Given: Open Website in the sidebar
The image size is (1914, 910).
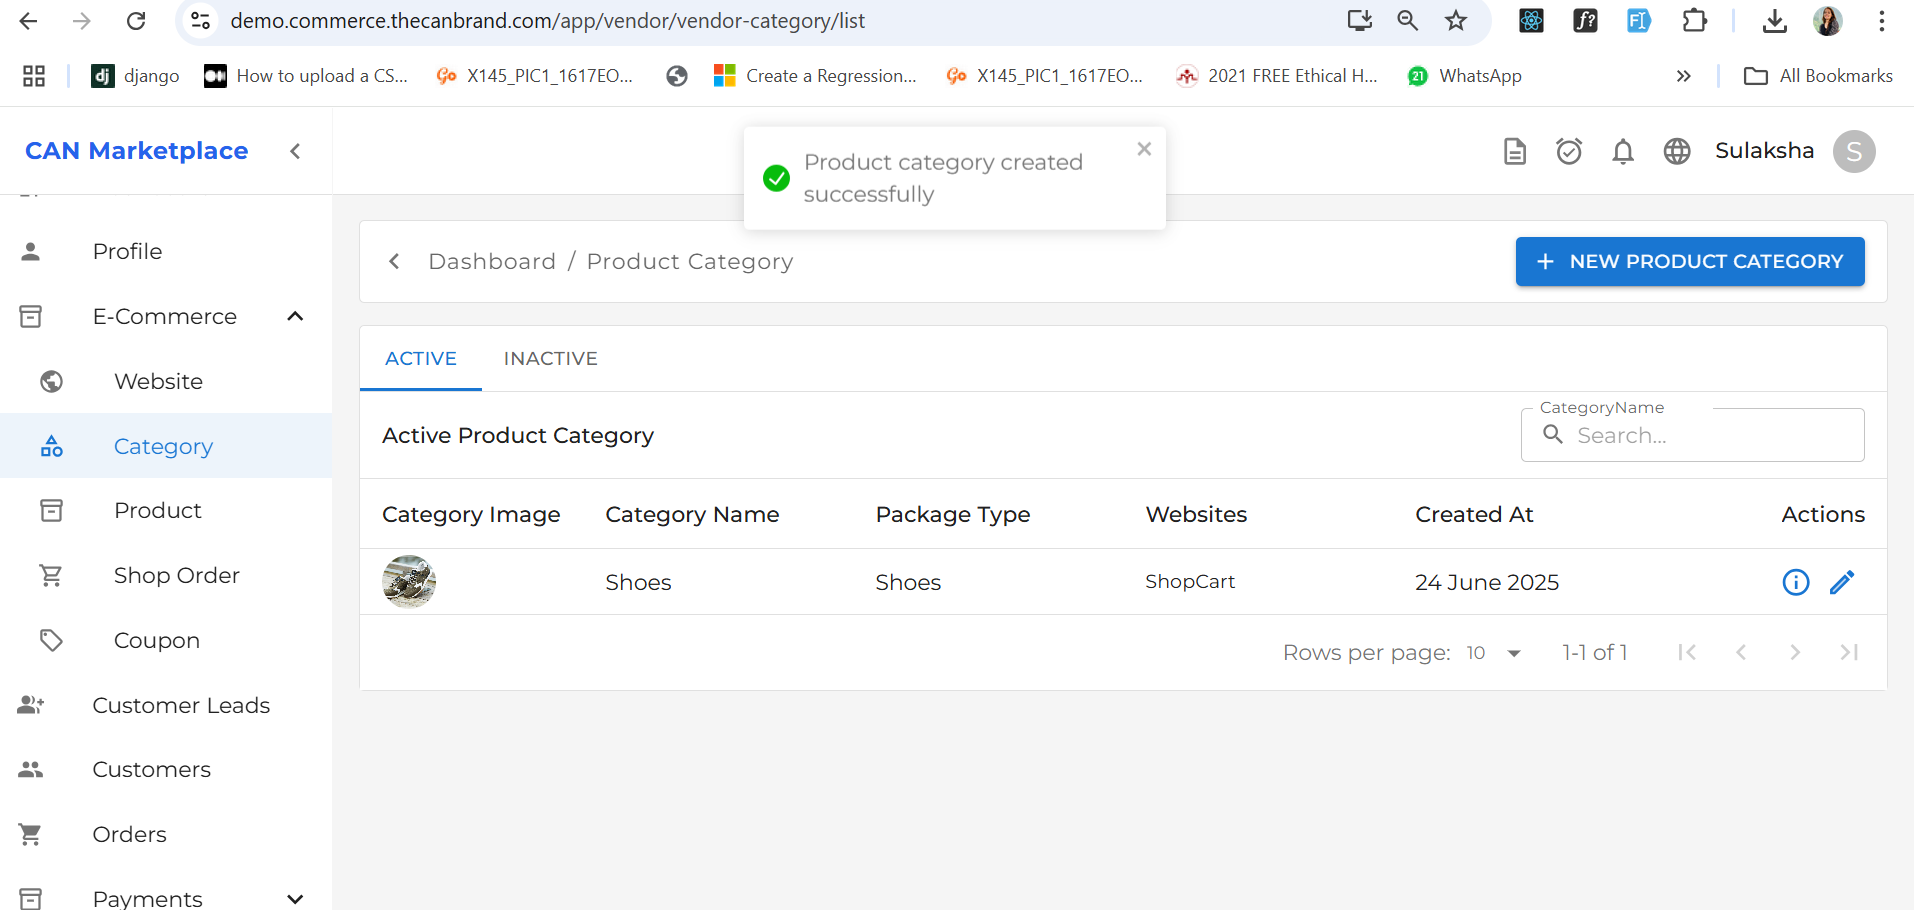Looking at the screenshot, I should click(x=166, y=381).
